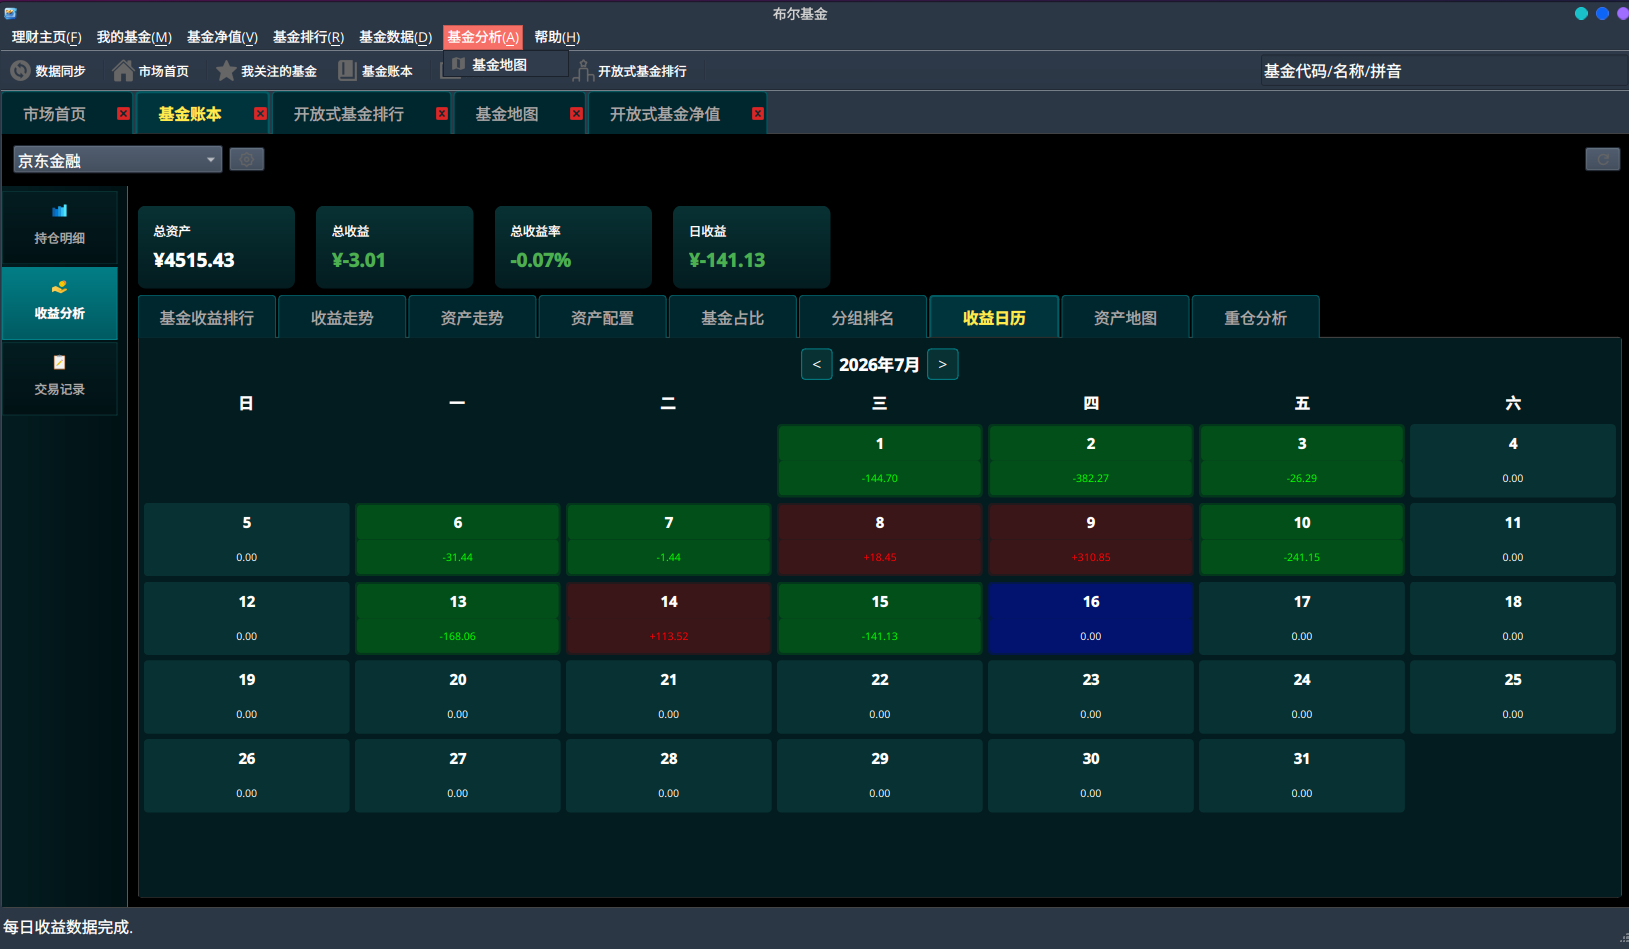Image resolution: width=1629 pixels, height=949 pixels.
Task: Click calendar day 10 showing -241.15
Action: tap(1302, 539)
